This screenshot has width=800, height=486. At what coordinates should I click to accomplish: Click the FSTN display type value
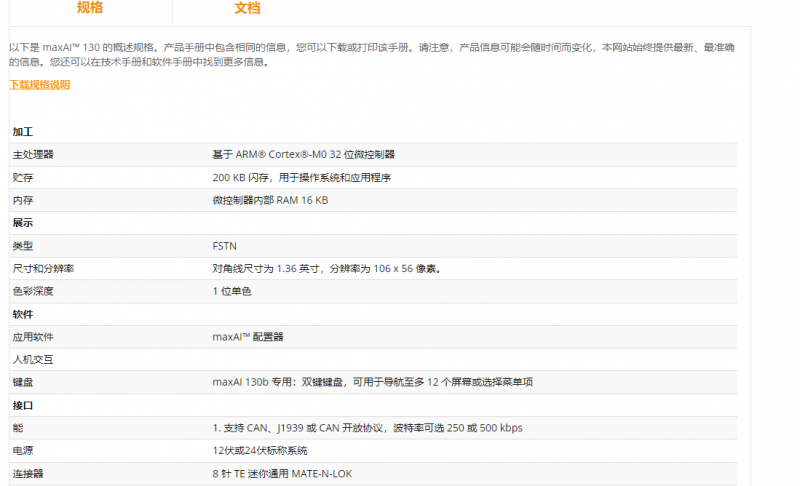tap(224, 246)
